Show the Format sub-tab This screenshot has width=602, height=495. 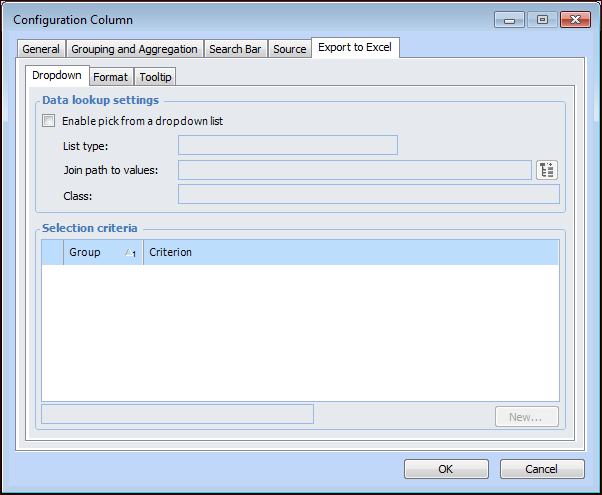(x=111, y=77)
